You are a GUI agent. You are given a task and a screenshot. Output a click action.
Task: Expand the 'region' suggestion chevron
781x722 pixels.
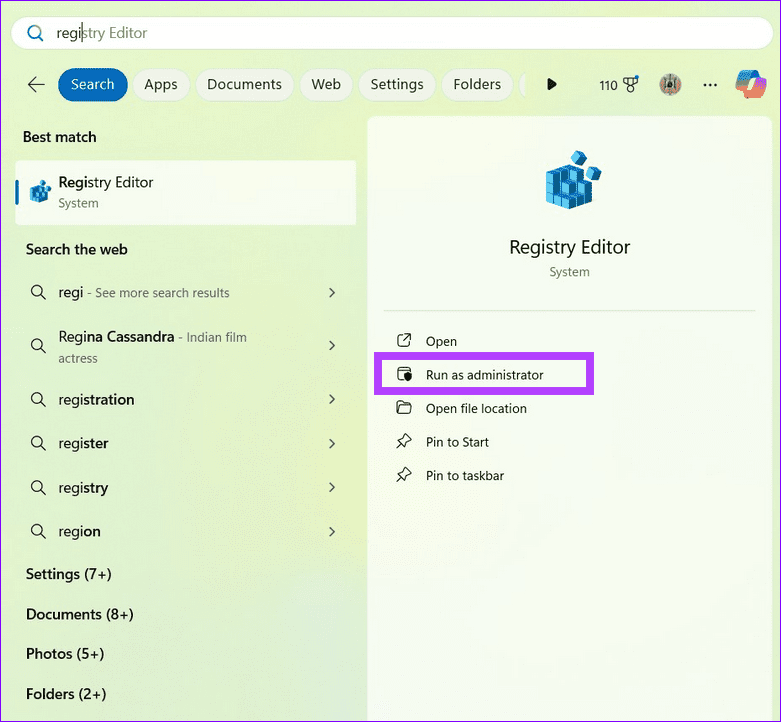[x=332, y=532]
